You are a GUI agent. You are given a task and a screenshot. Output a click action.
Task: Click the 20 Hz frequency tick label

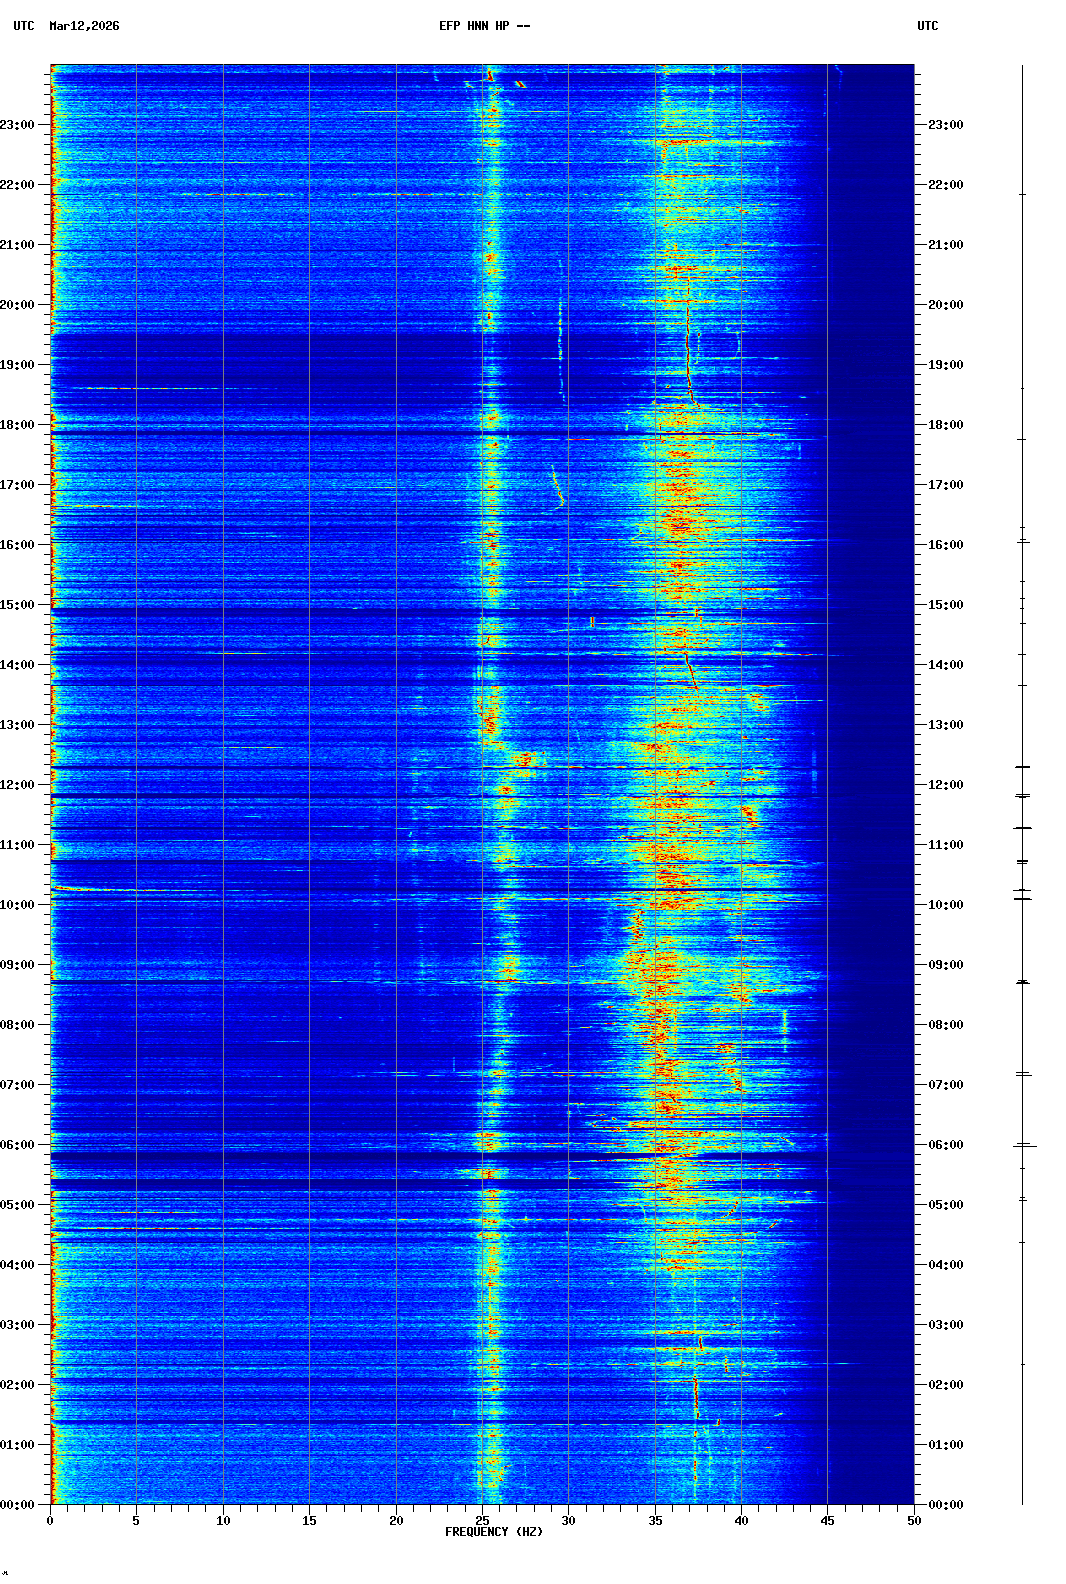(396, 1521)
